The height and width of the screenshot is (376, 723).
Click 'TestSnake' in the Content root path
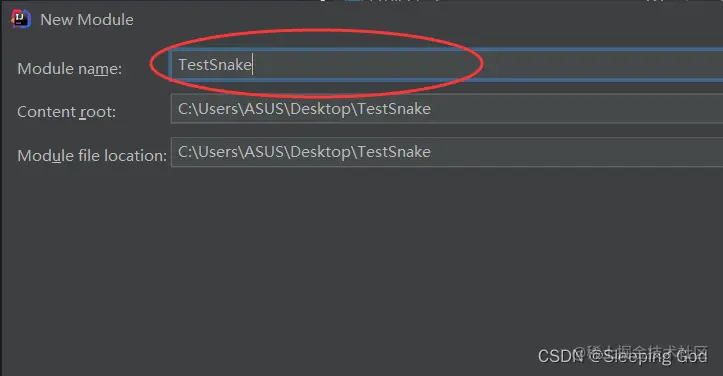(394, 109)
